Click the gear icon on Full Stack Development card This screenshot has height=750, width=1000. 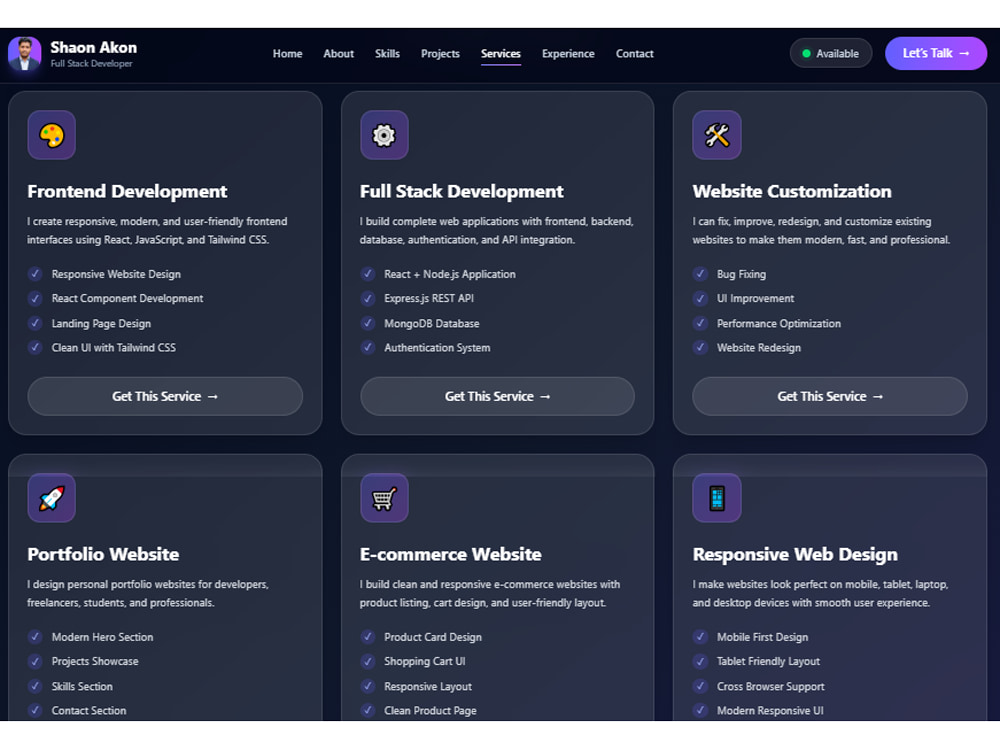click(x=384, y=135)
